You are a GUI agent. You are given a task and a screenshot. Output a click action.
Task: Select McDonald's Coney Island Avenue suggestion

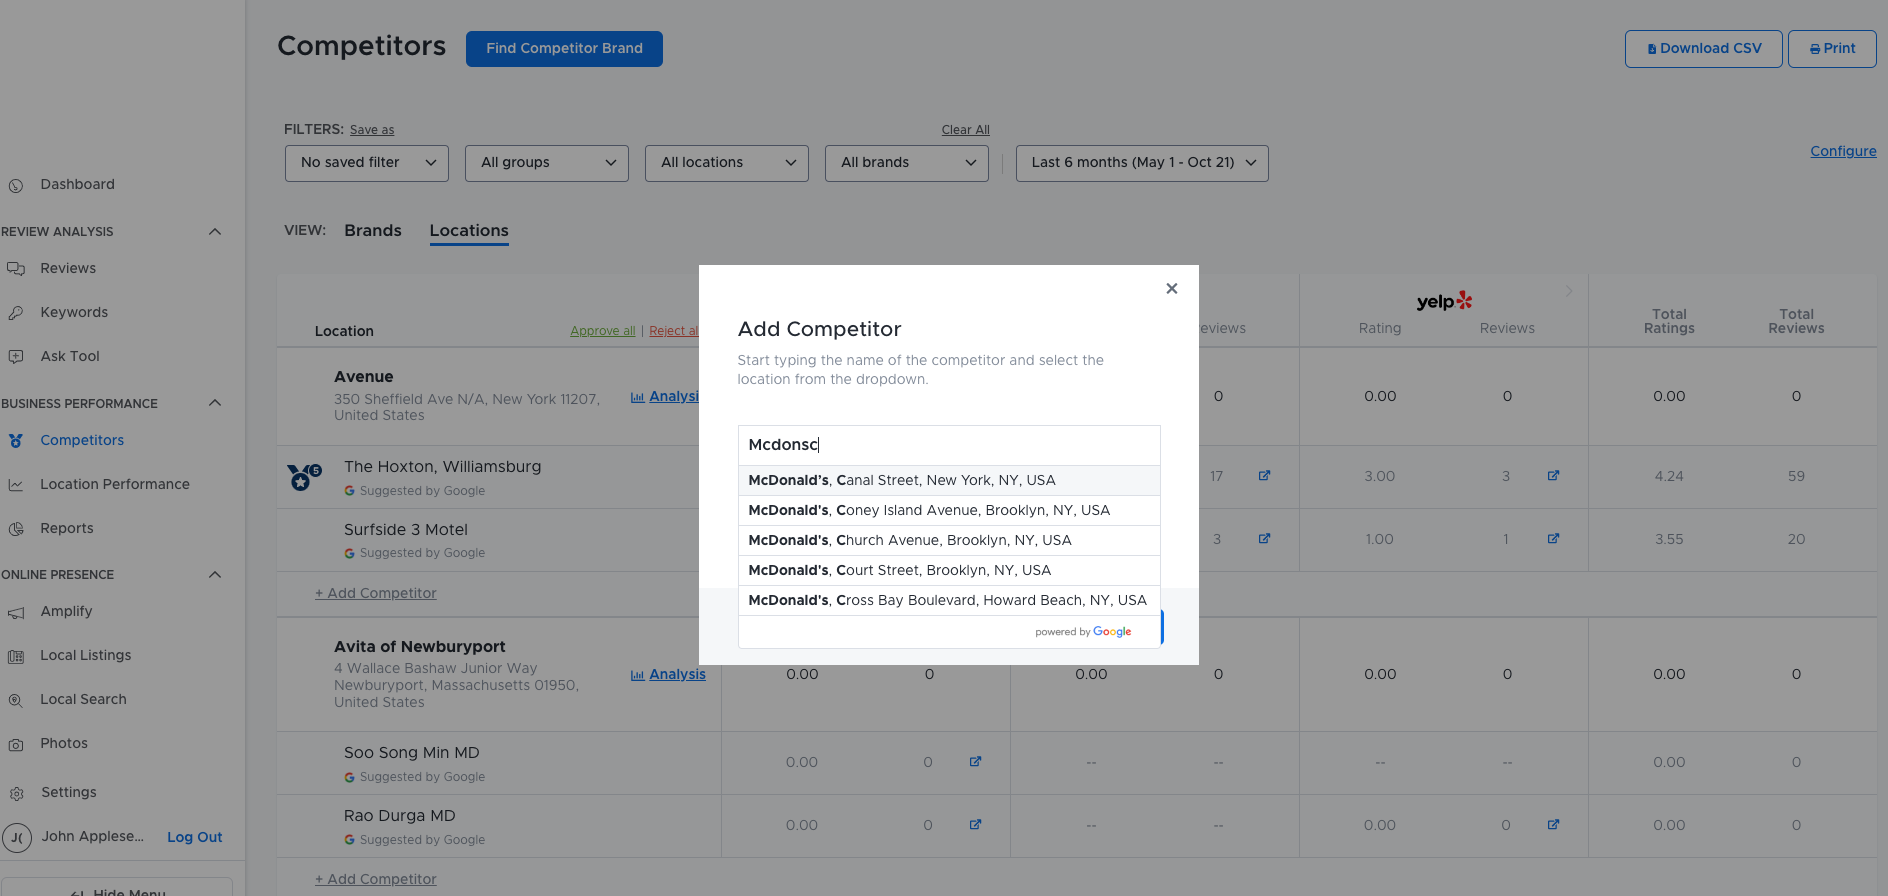(x=949, y=511)
